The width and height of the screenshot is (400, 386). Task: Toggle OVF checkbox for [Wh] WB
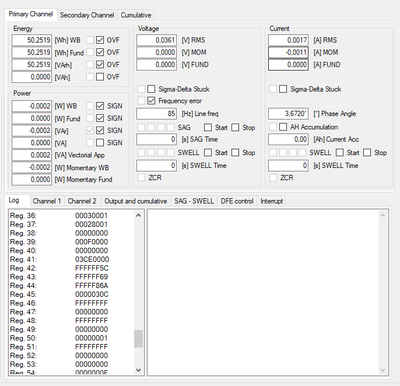pyautogui.click(x=100, y=40)
